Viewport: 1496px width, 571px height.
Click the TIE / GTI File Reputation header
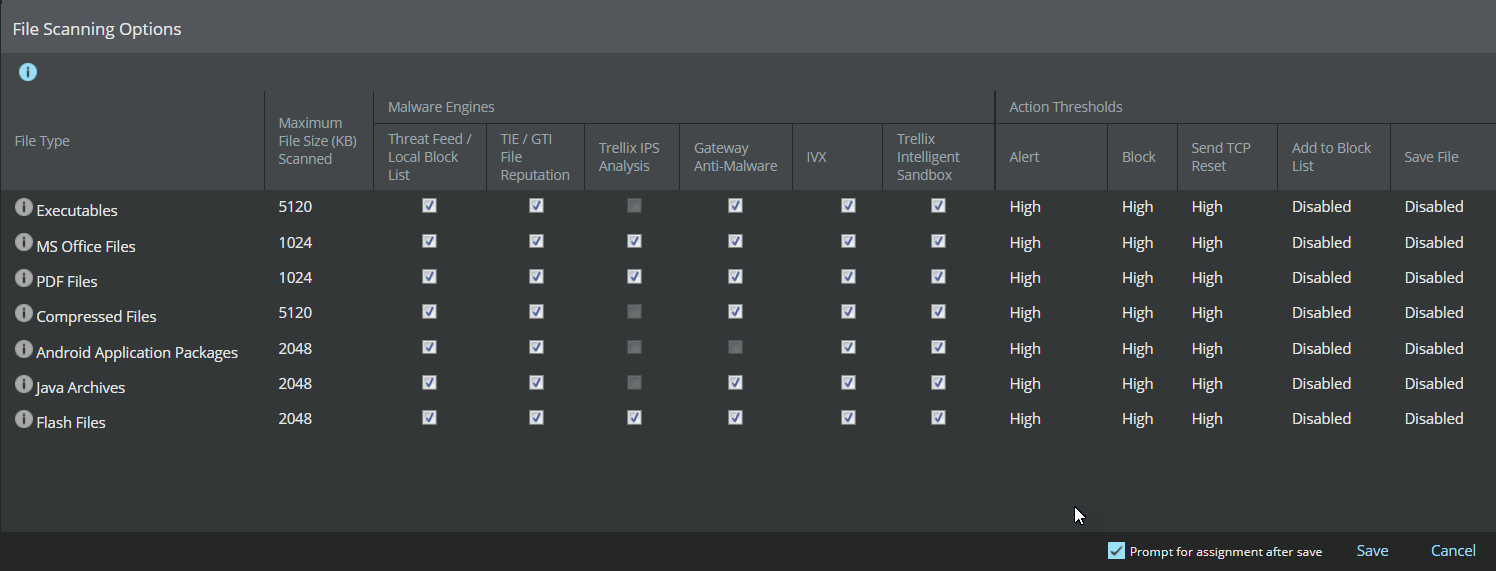535,157
